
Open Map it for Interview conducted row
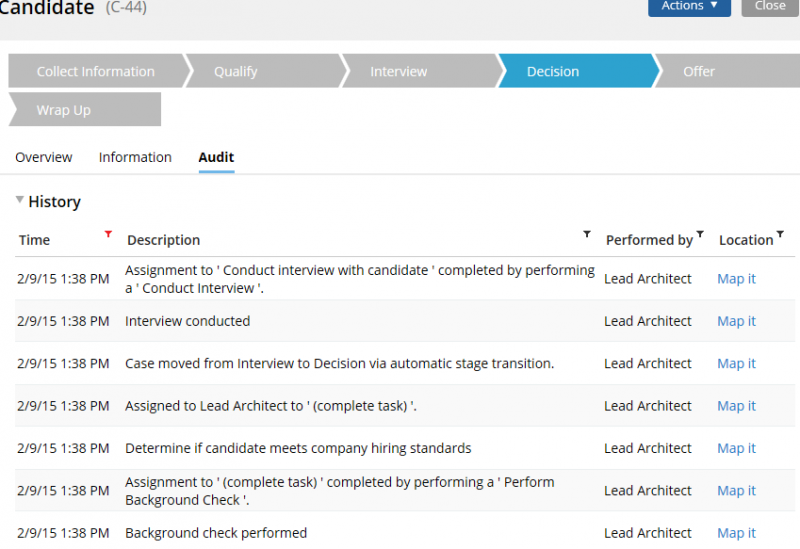(x=736, y=321)
